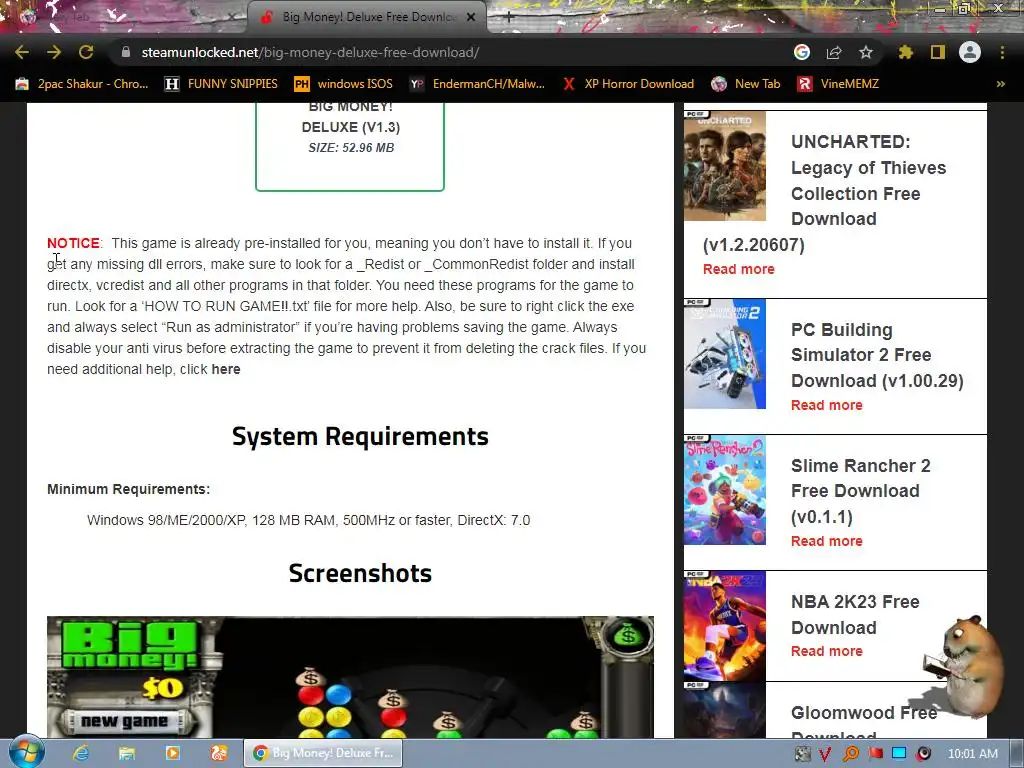Viewport: 1024px width, 768px height.
Task: Open NBA 2K23 Free Download title
Action: pyautogui.click(x=855, y=615)
